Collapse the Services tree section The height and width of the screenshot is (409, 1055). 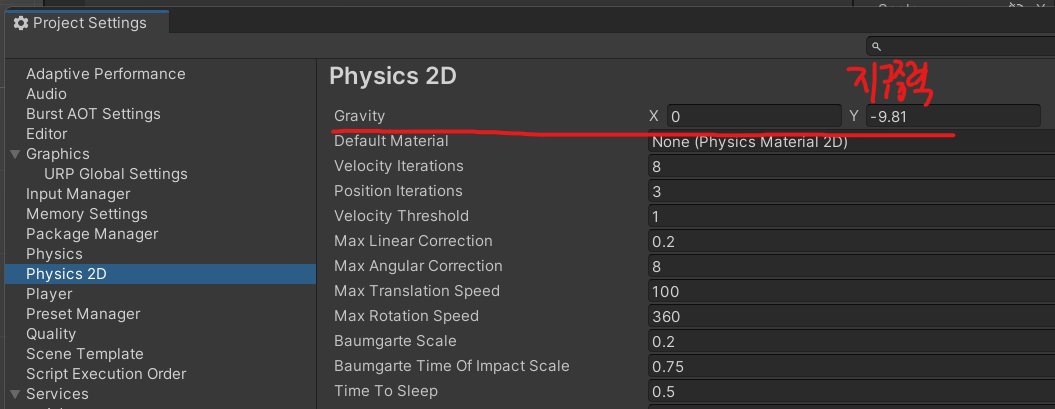(14, 394)
